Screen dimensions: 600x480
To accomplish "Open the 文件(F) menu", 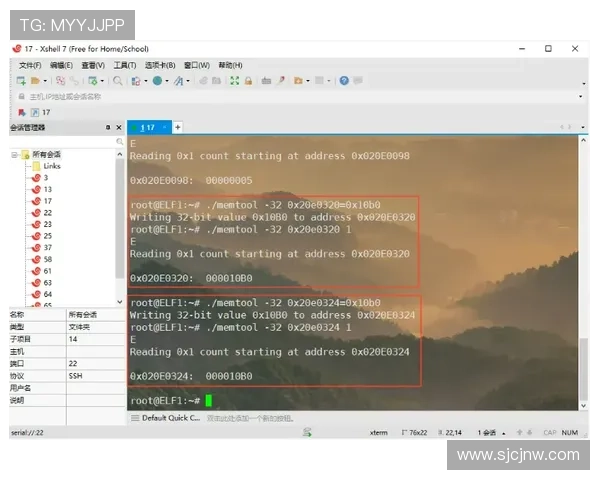I will (30, 65).
